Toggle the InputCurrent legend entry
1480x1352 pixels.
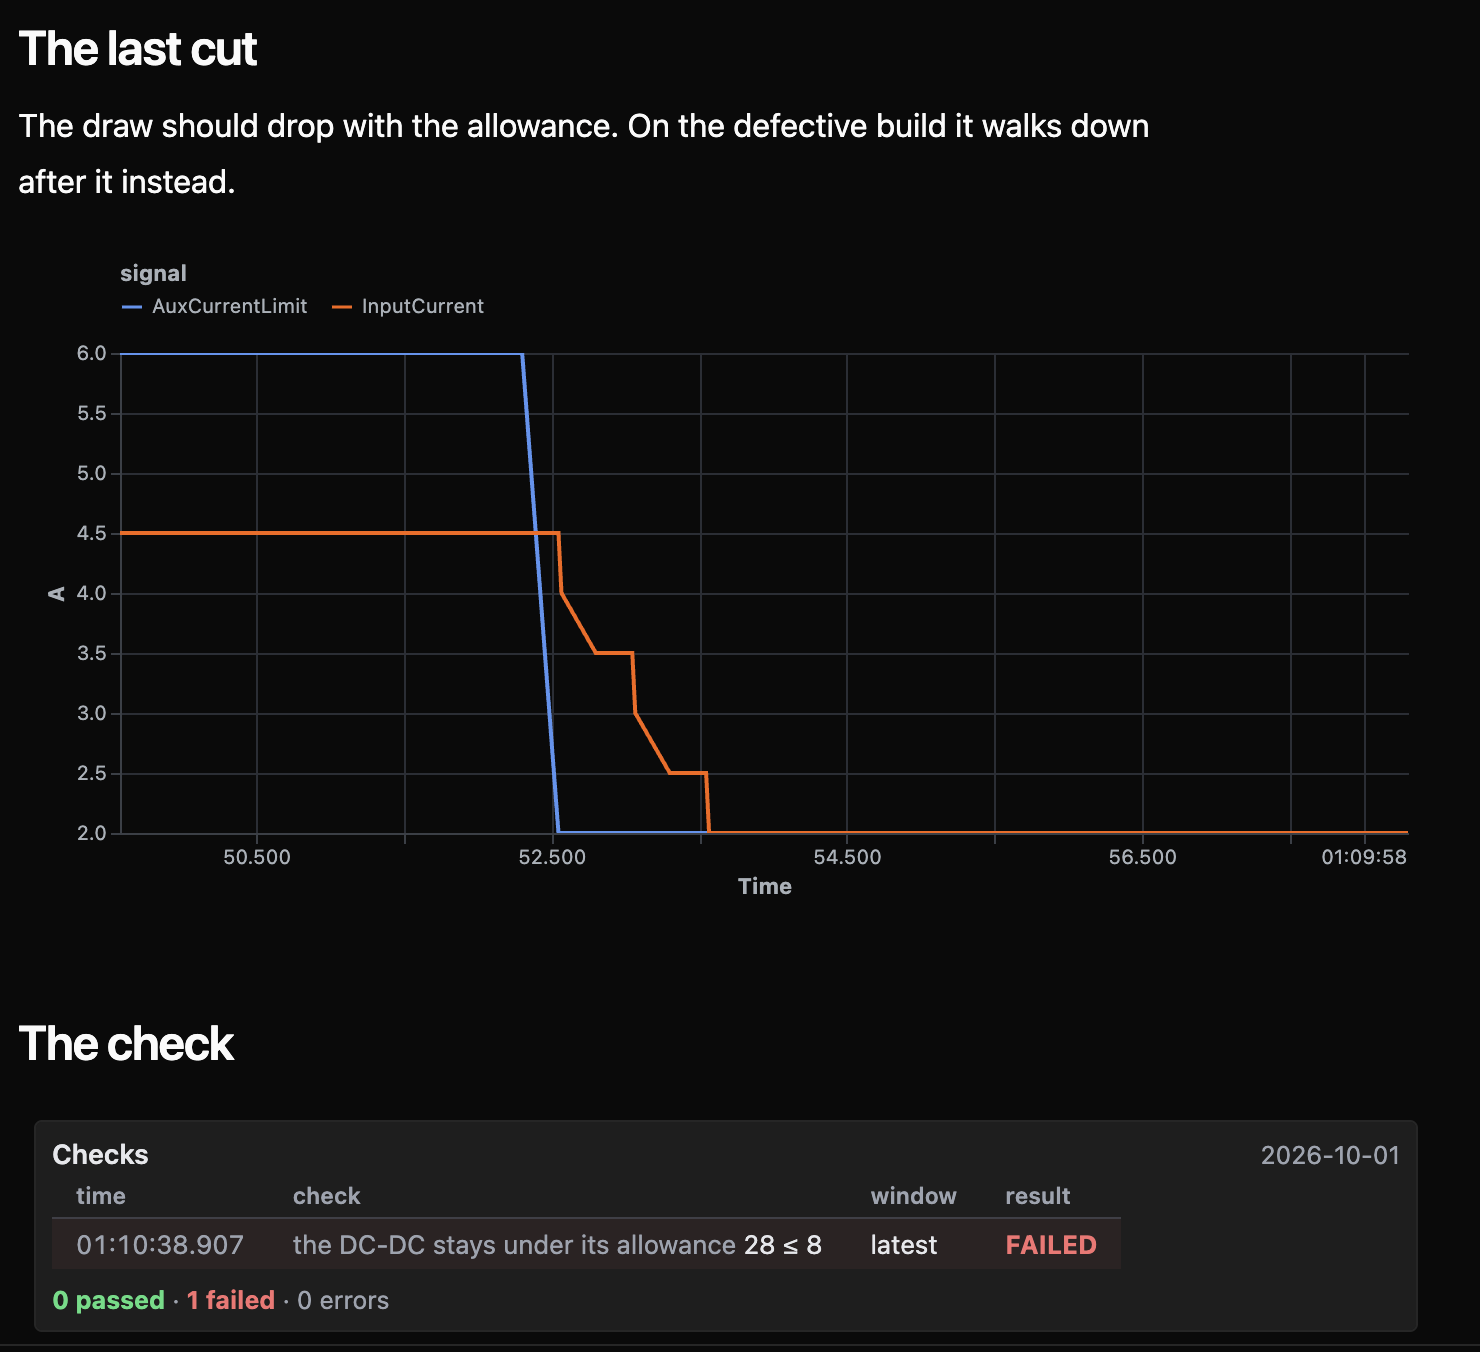pyautogui.click(x=408, y=306)
